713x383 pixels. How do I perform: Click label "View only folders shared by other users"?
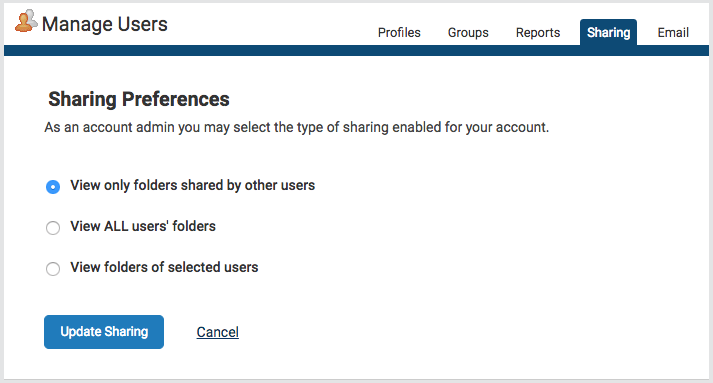pyautogui.click(x=192, y=186)
